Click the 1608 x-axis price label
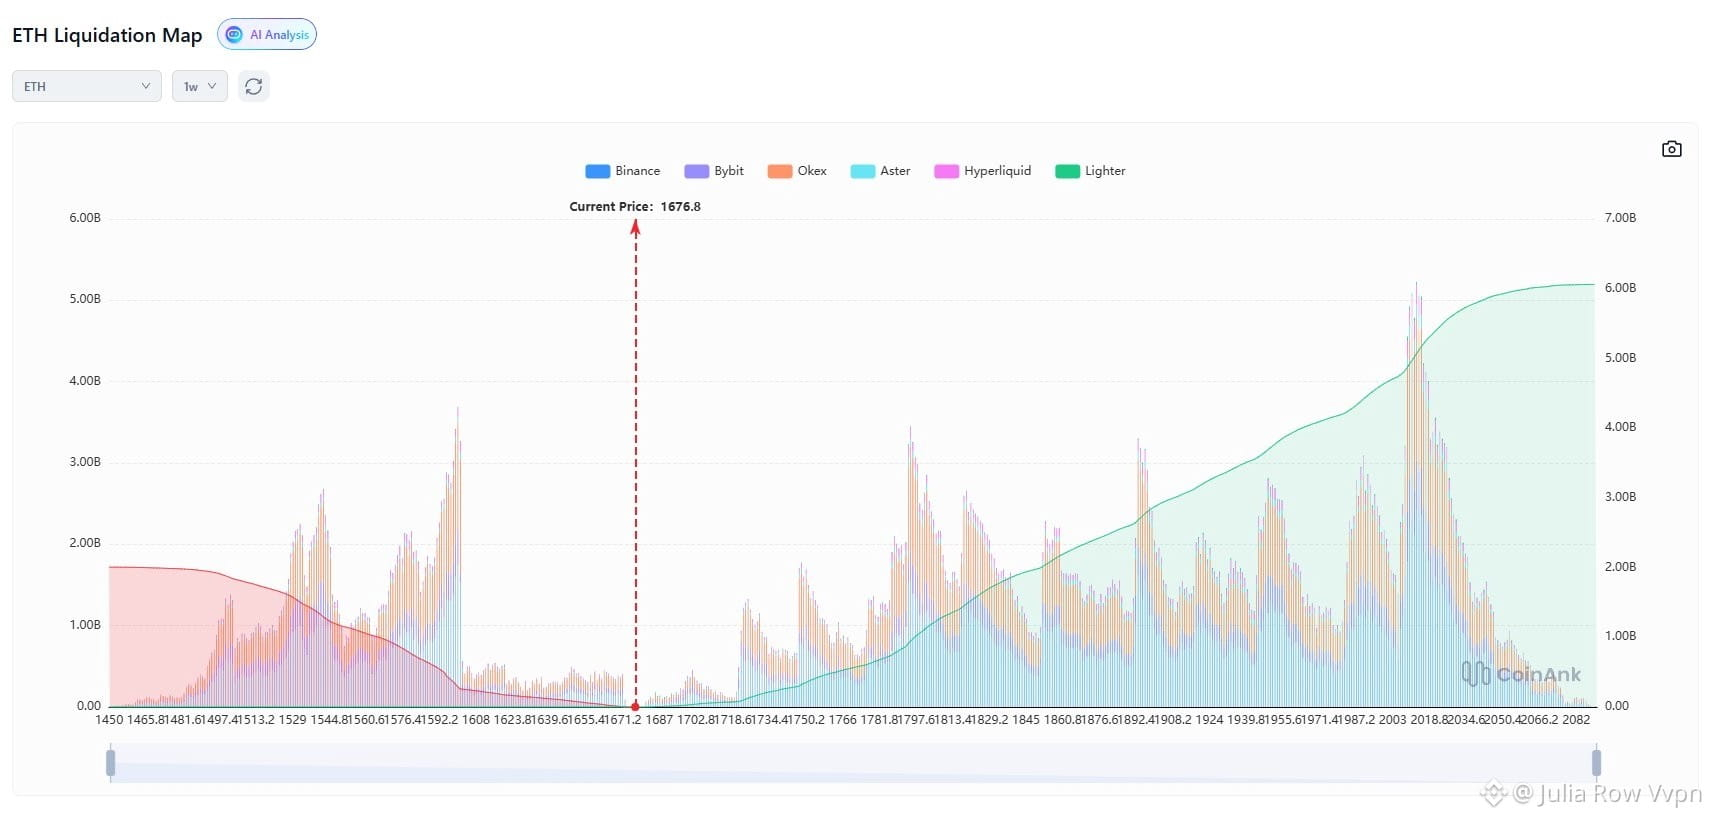Image resolution: width=1710 pixels, height=818 pixels. tap(476, 720)
